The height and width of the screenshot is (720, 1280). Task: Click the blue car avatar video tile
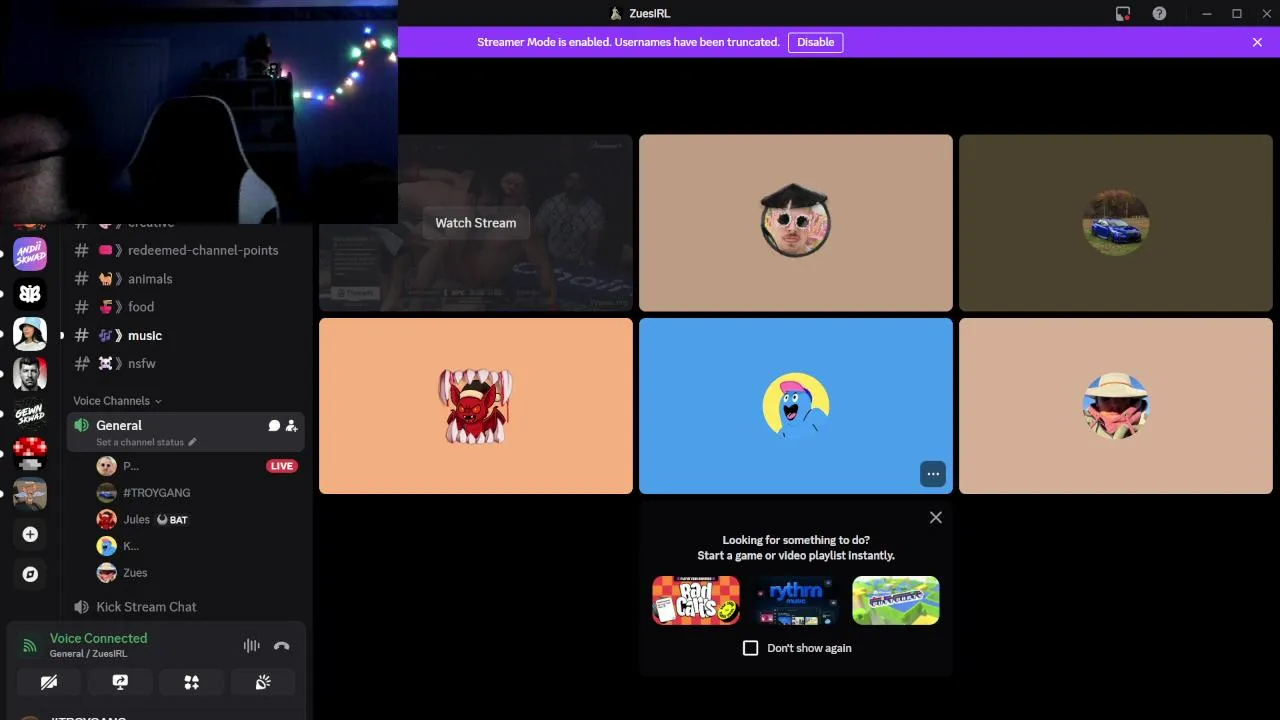pos(1116,223)
